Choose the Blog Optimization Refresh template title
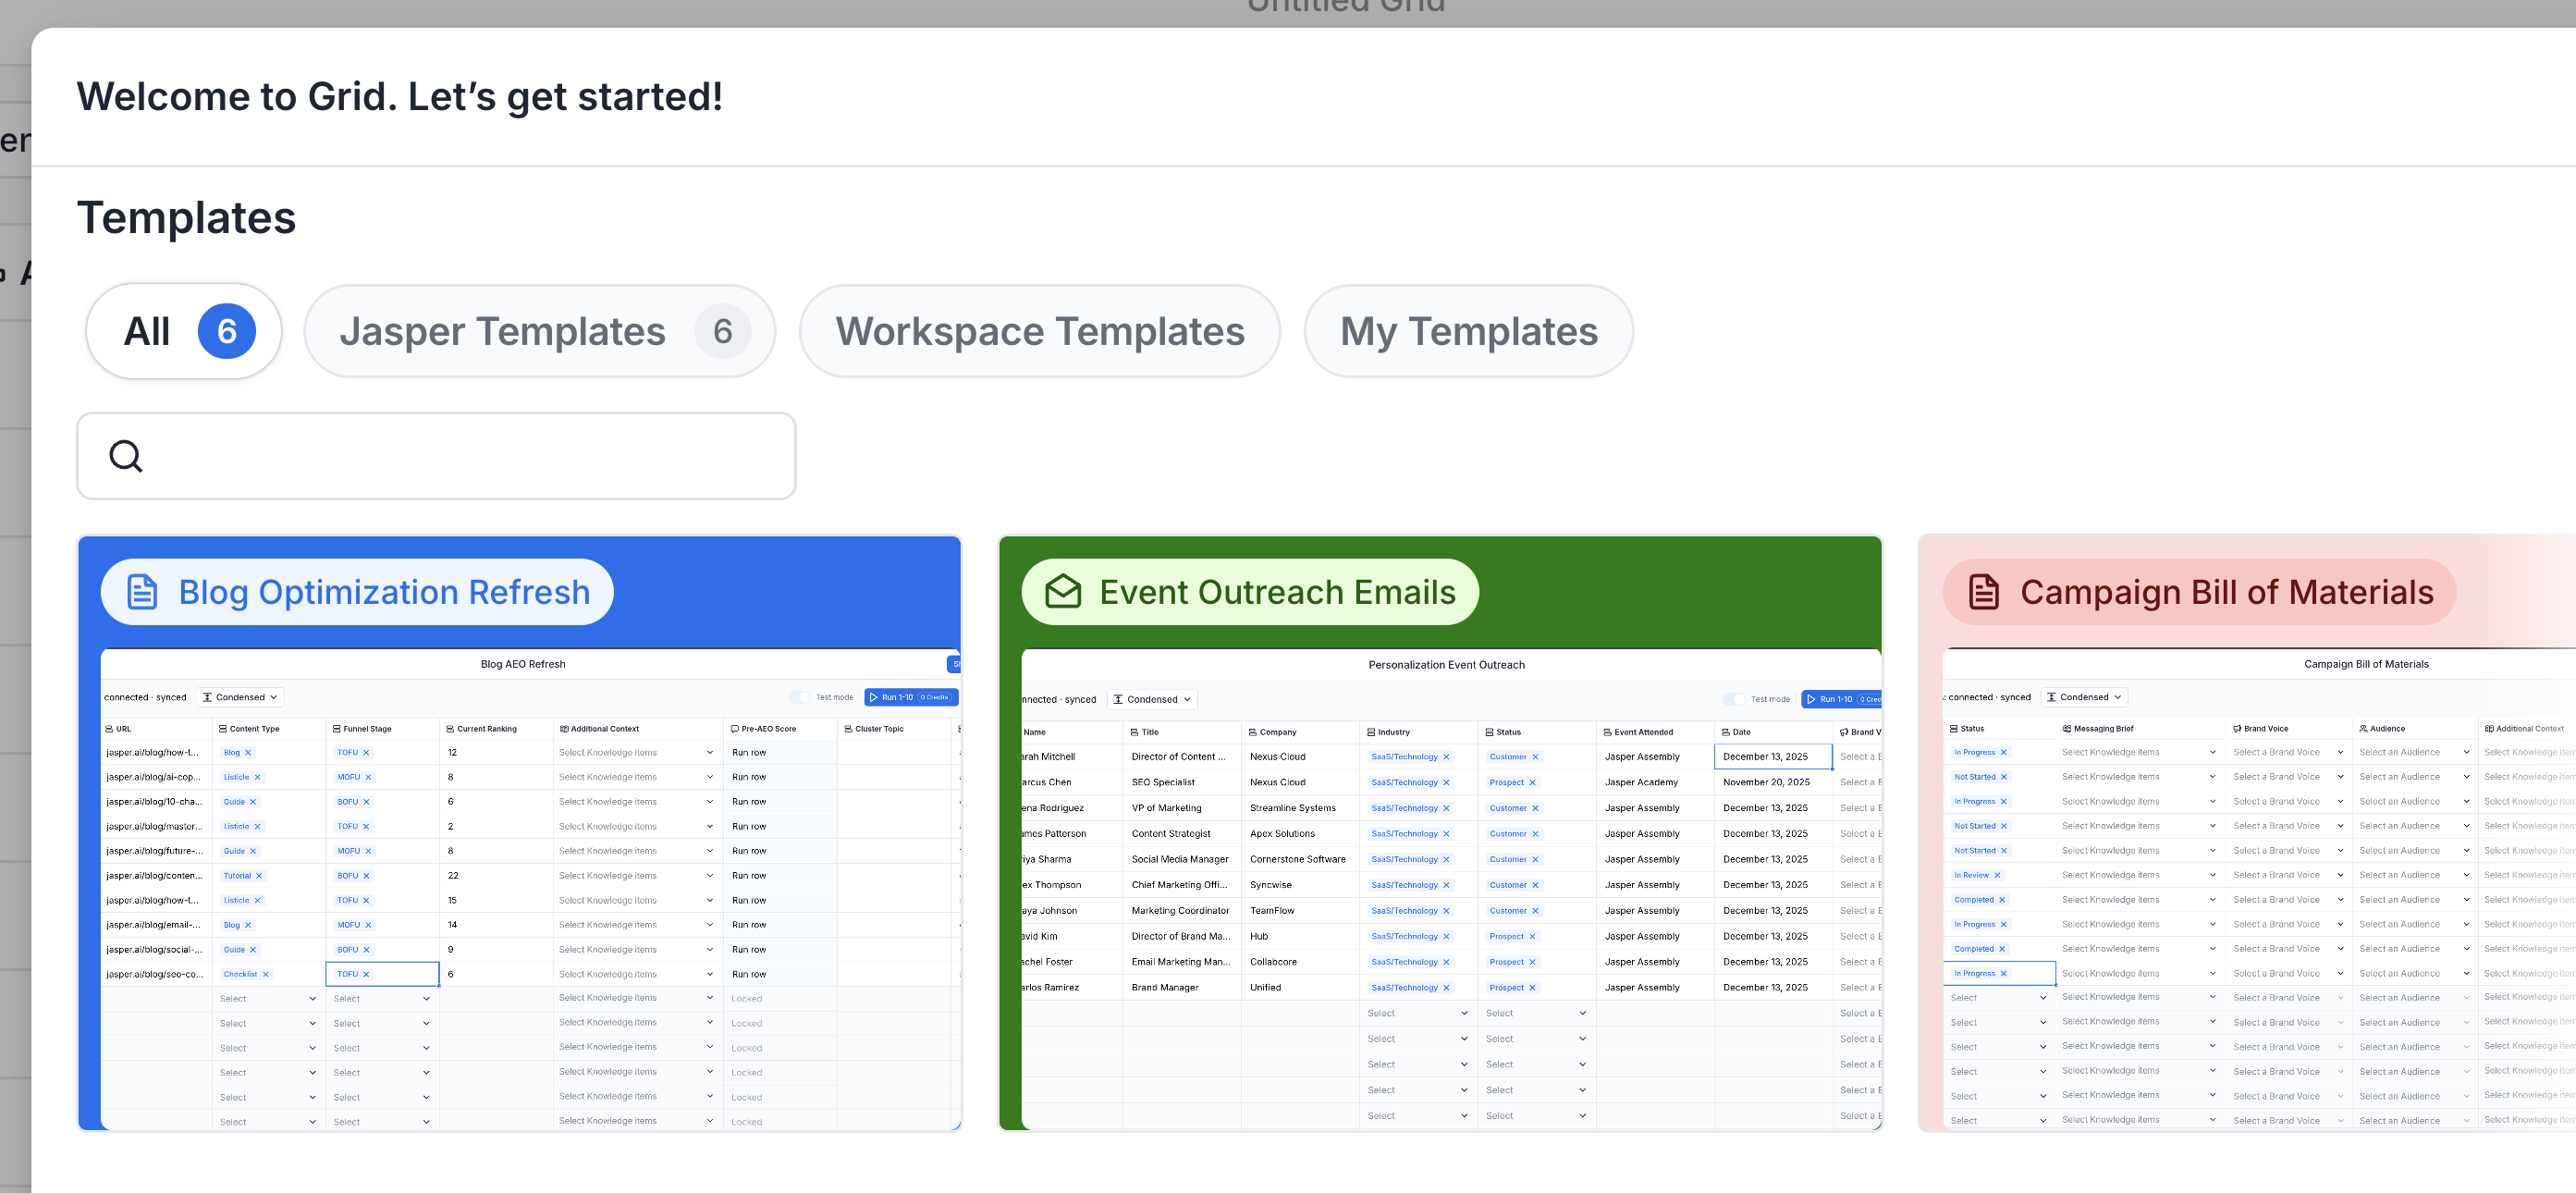Screen dimensions: 2576x1193 point(384,592)
